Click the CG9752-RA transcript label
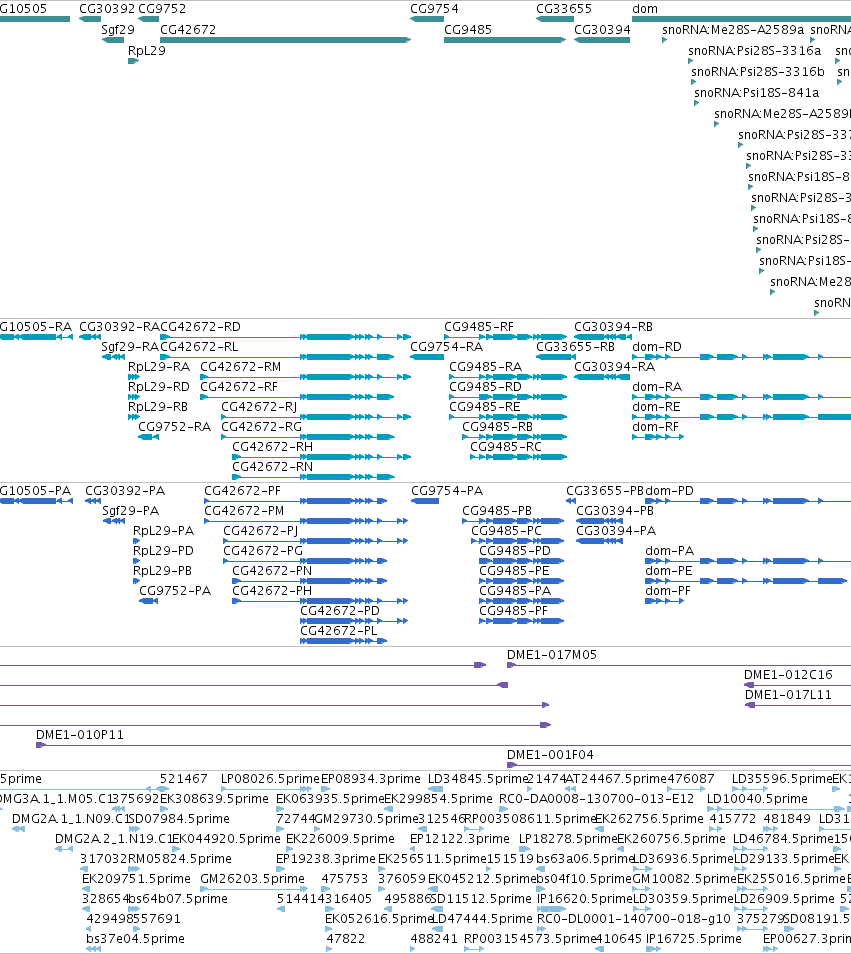This screenshot has height=954, width=851. (175, 427)
